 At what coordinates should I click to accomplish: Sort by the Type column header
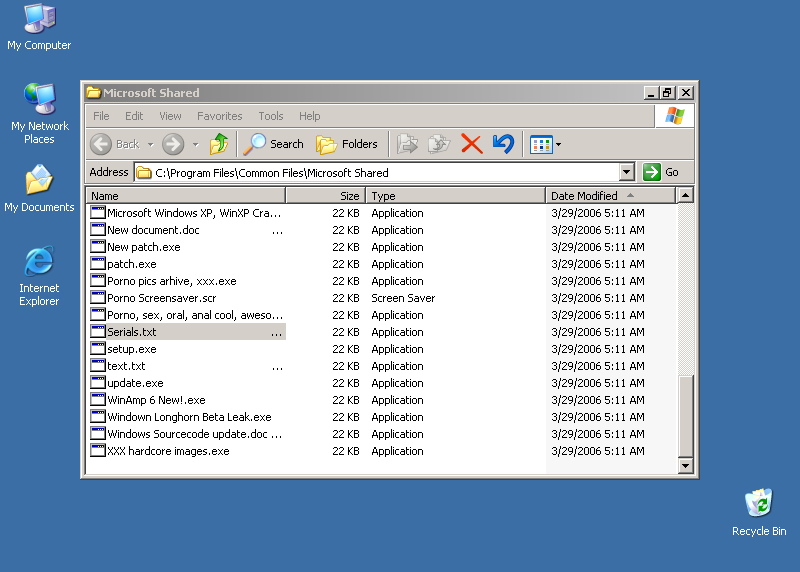[x=456, y=196]
